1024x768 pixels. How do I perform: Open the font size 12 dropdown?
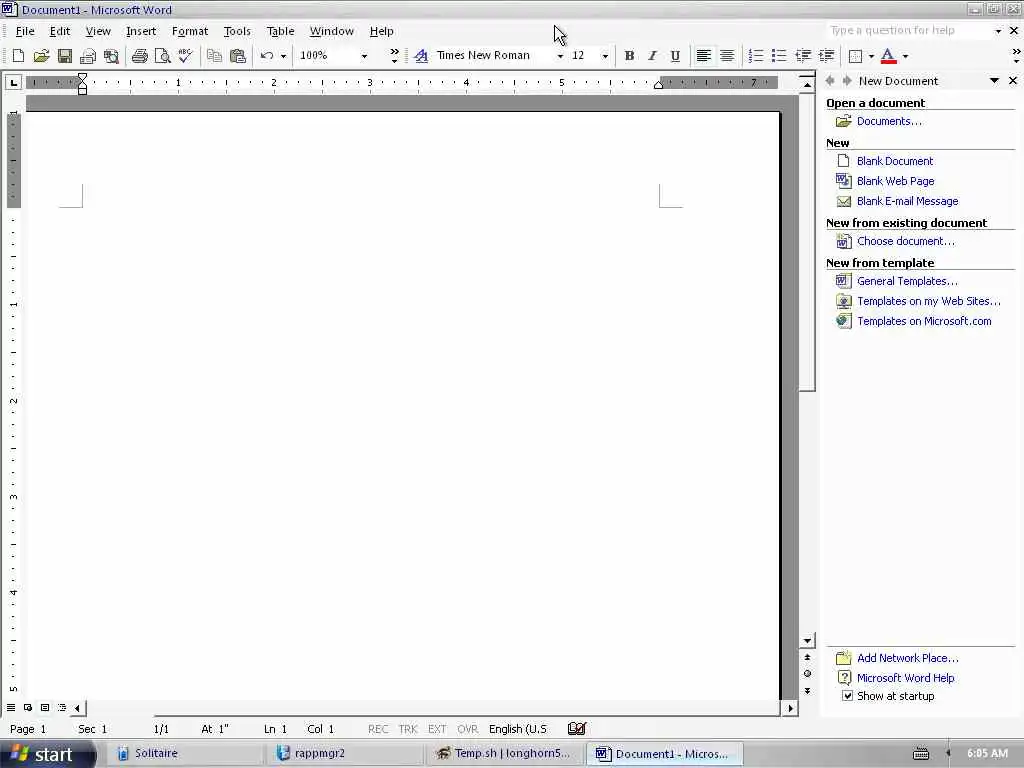(605, 56)
